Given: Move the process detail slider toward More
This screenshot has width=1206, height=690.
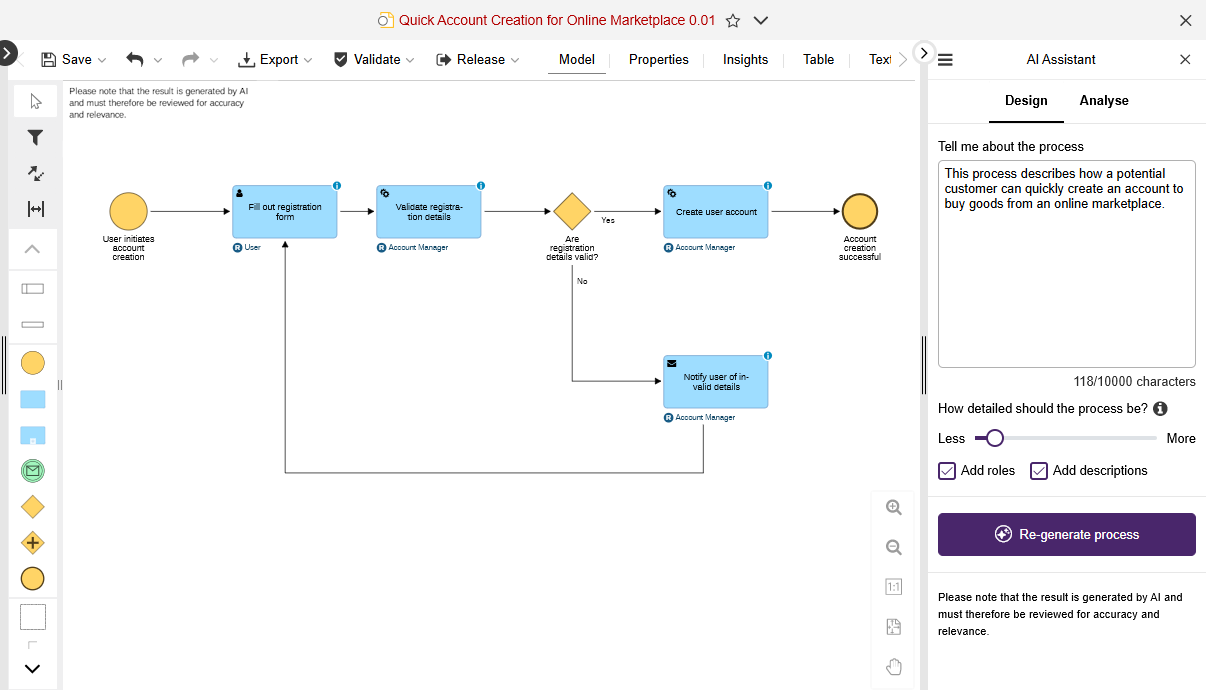Looking at the screenshot, I should 1100,438.
